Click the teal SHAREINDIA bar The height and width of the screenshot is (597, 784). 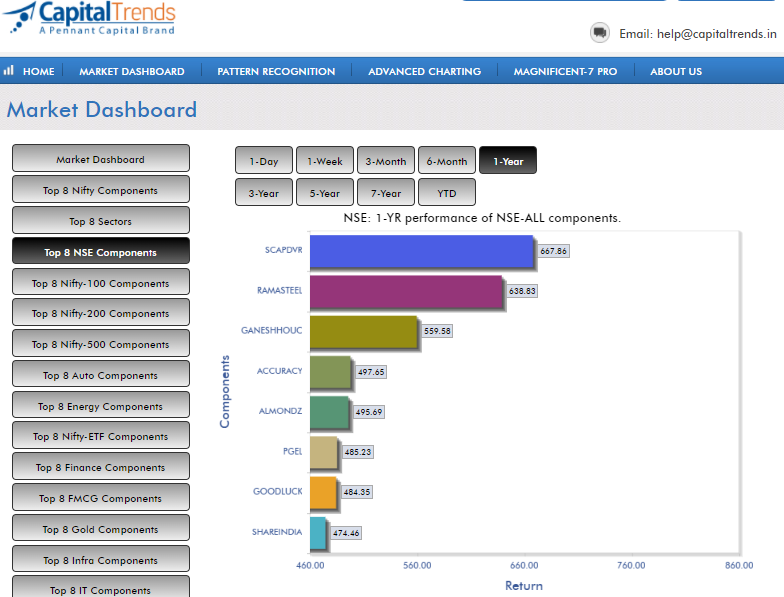click(x=318, y=533)
